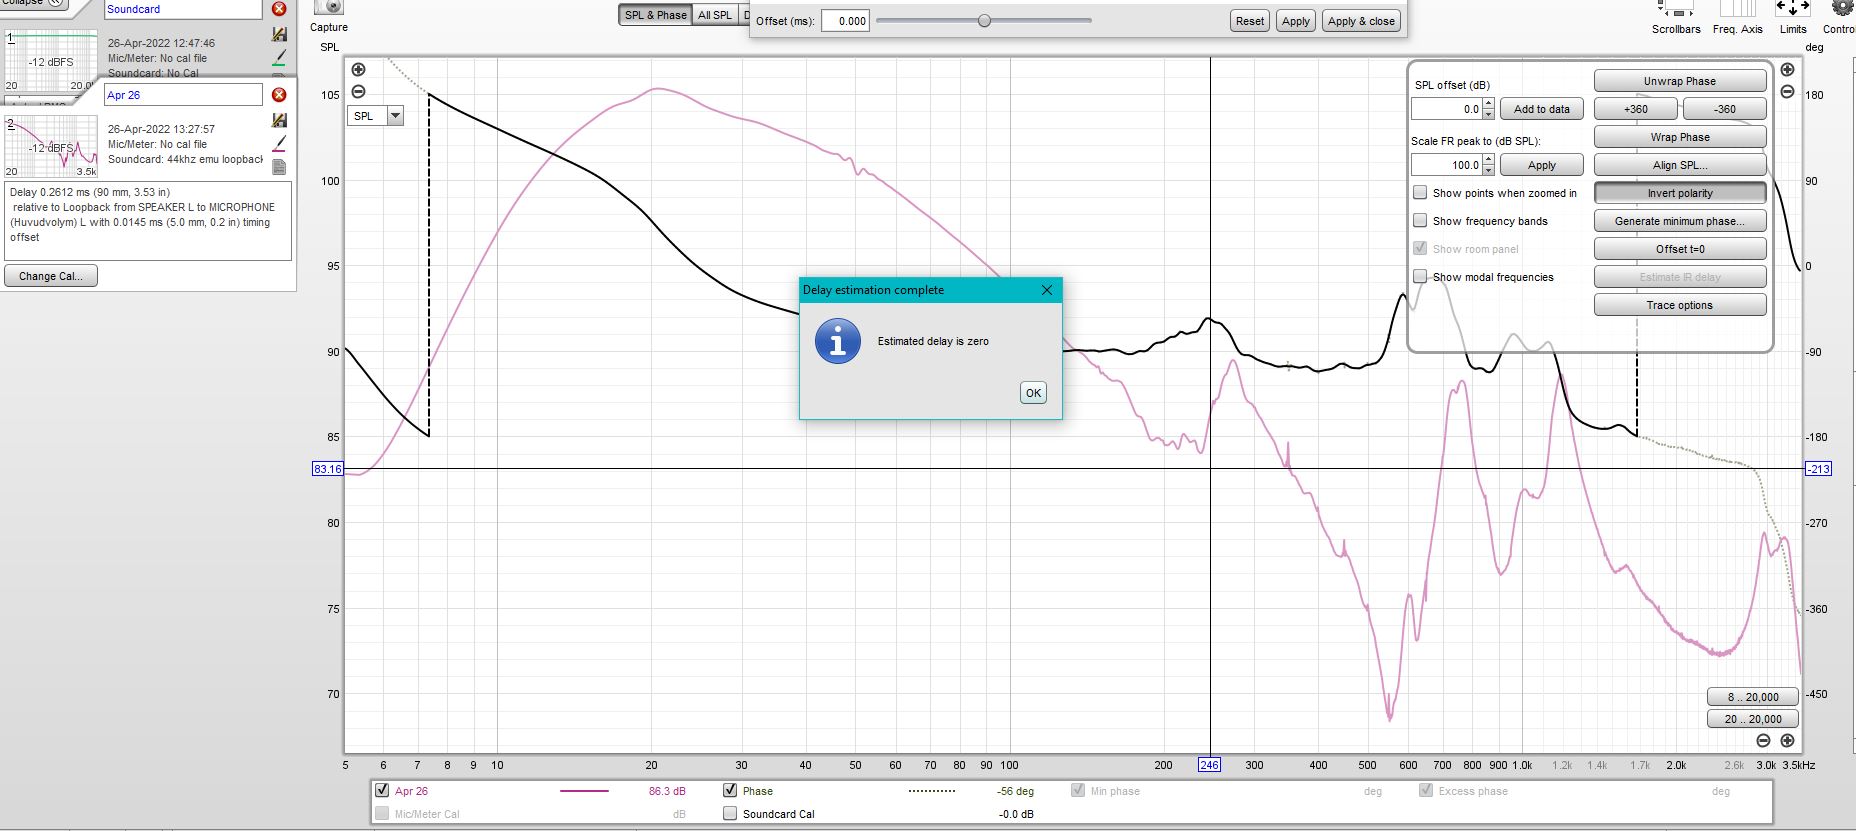
Task: Zoom out SPL axis at graph top-left
Action: pos(358,92)
